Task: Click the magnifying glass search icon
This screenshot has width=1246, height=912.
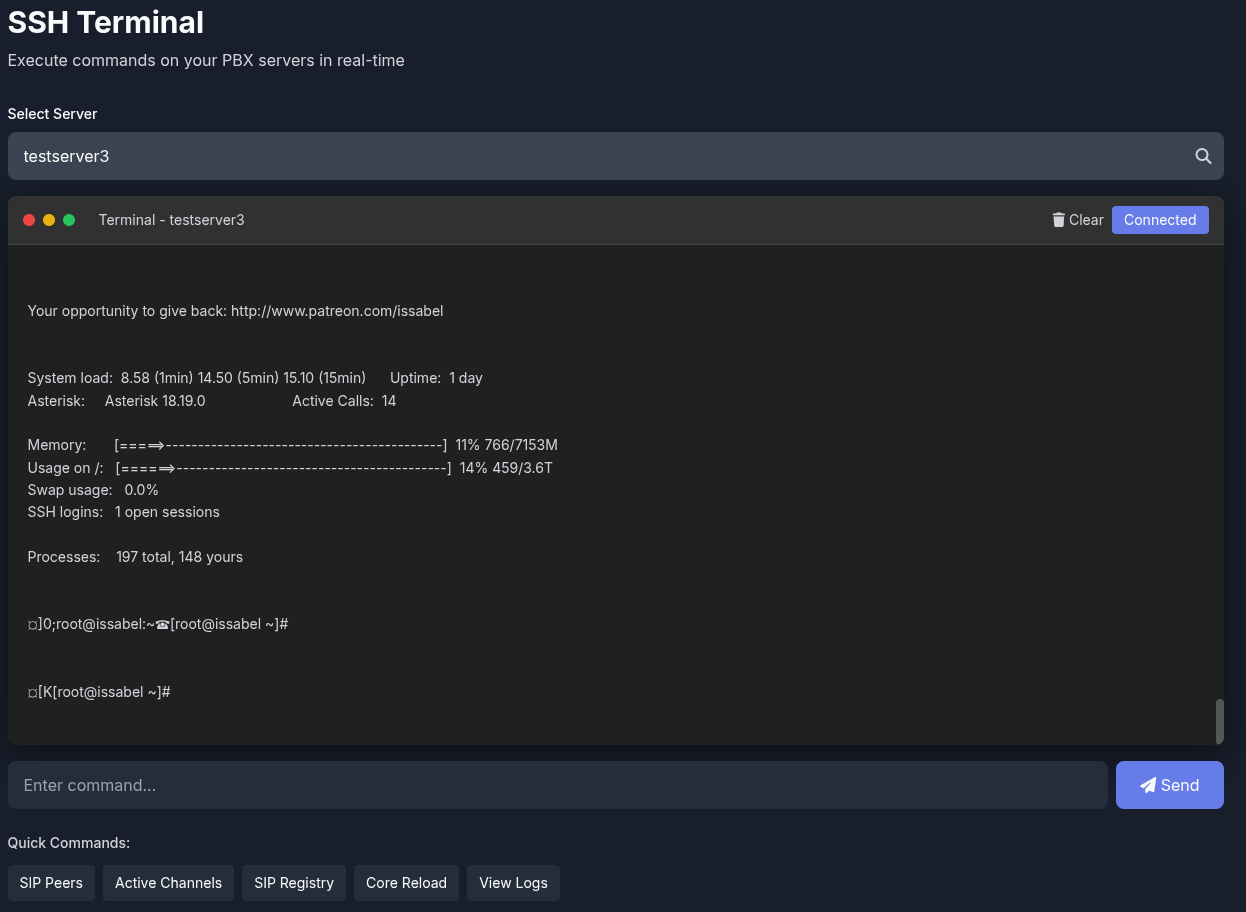Action: coord(1202,156)
